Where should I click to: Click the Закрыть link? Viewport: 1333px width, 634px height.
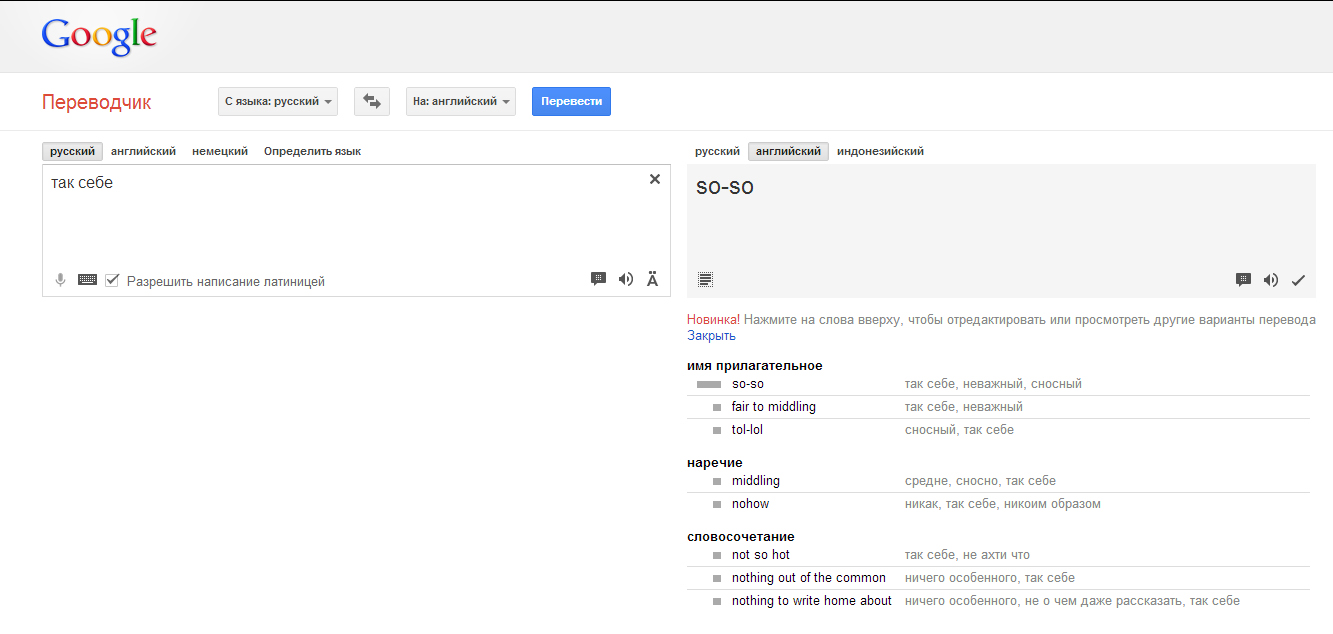coord(711,336)
